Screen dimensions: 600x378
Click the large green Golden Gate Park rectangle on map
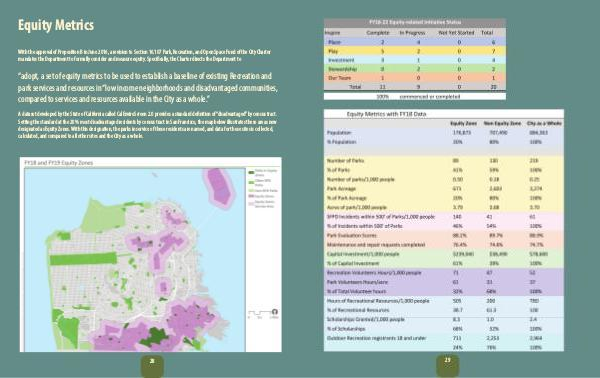tap(83, 259)
